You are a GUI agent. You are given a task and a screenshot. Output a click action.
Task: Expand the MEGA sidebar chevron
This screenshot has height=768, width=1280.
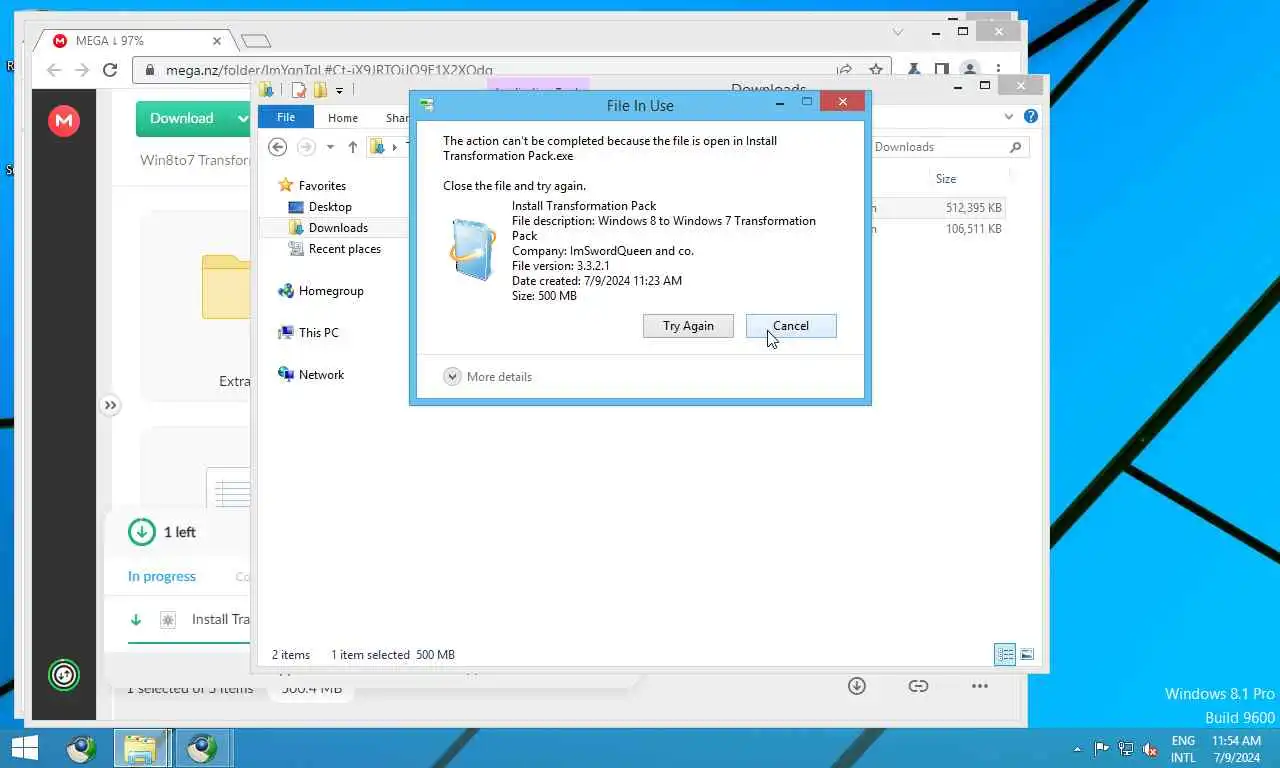click(x=110, y=405)
